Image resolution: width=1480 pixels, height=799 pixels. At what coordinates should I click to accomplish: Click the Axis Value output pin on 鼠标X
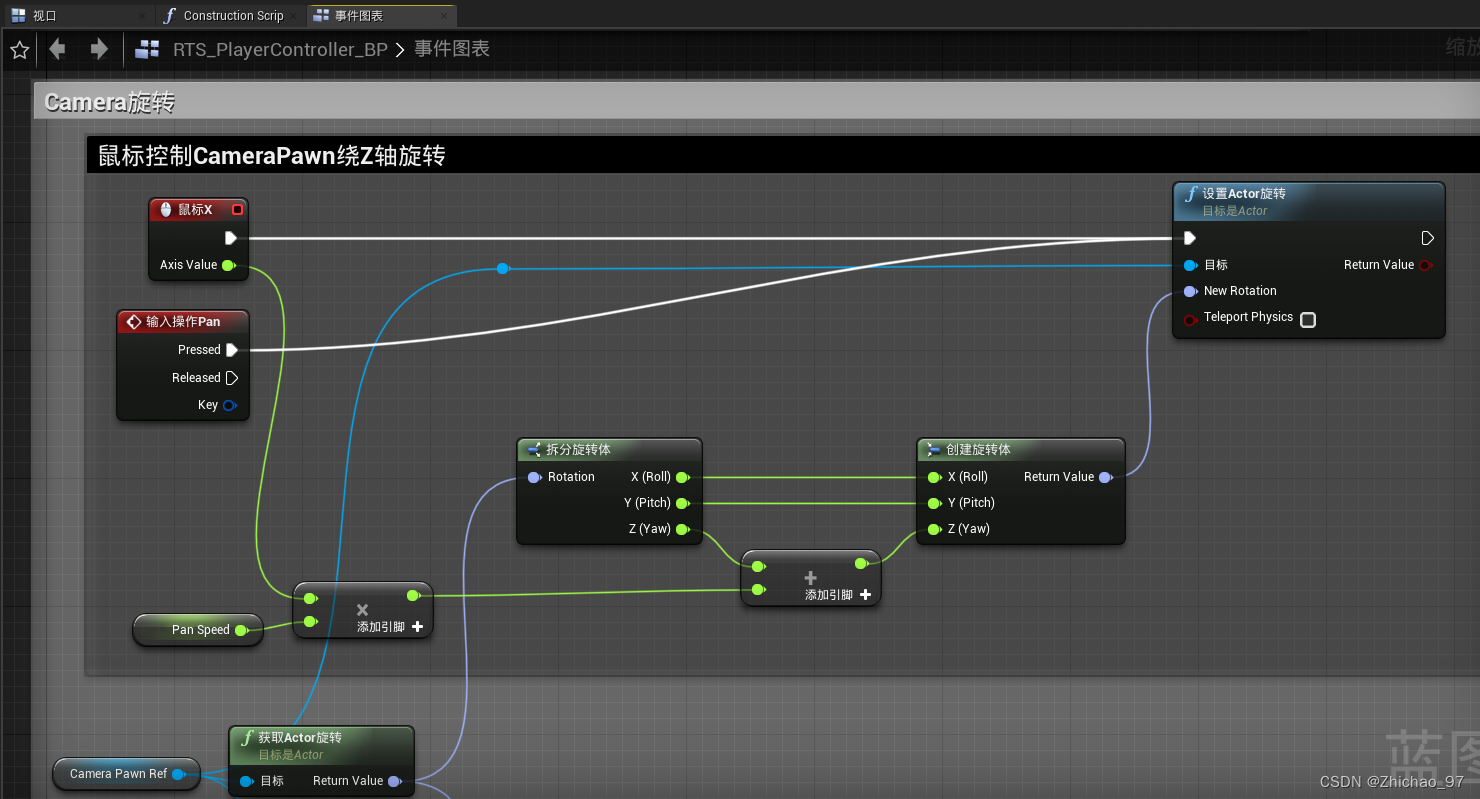click(x=229, y=265)
